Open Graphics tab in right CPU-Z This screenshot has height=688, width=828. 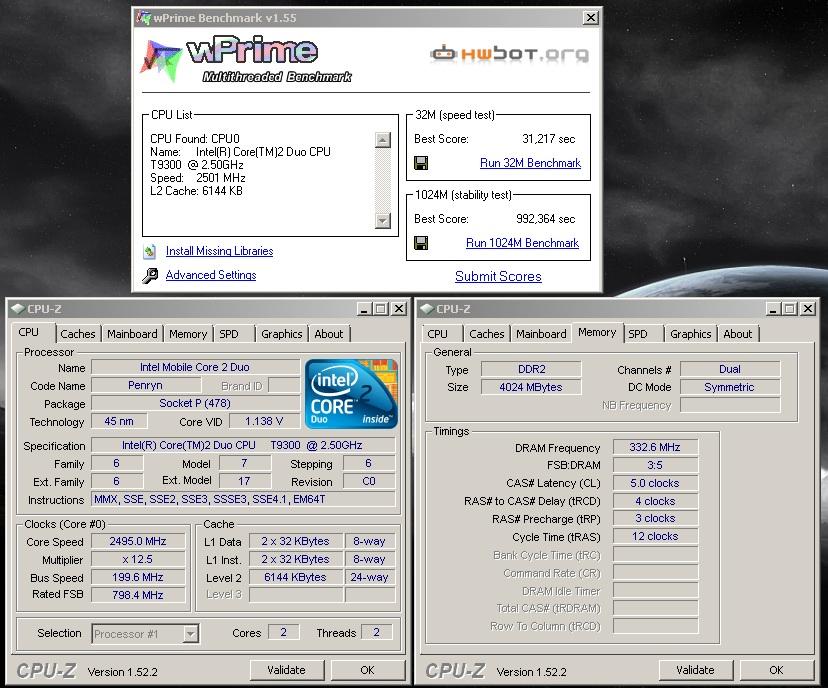[690, 334]
